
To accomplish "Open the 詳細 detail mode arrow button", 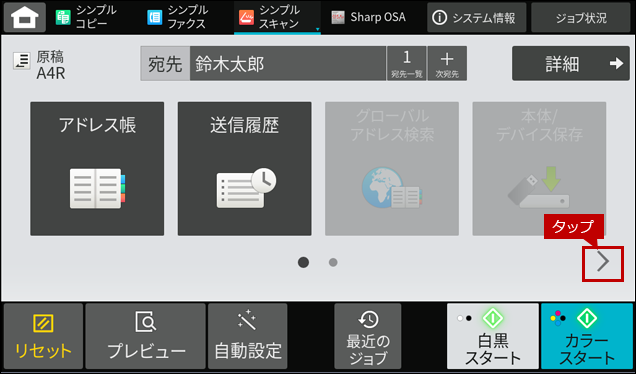I will tap(571, 63).
